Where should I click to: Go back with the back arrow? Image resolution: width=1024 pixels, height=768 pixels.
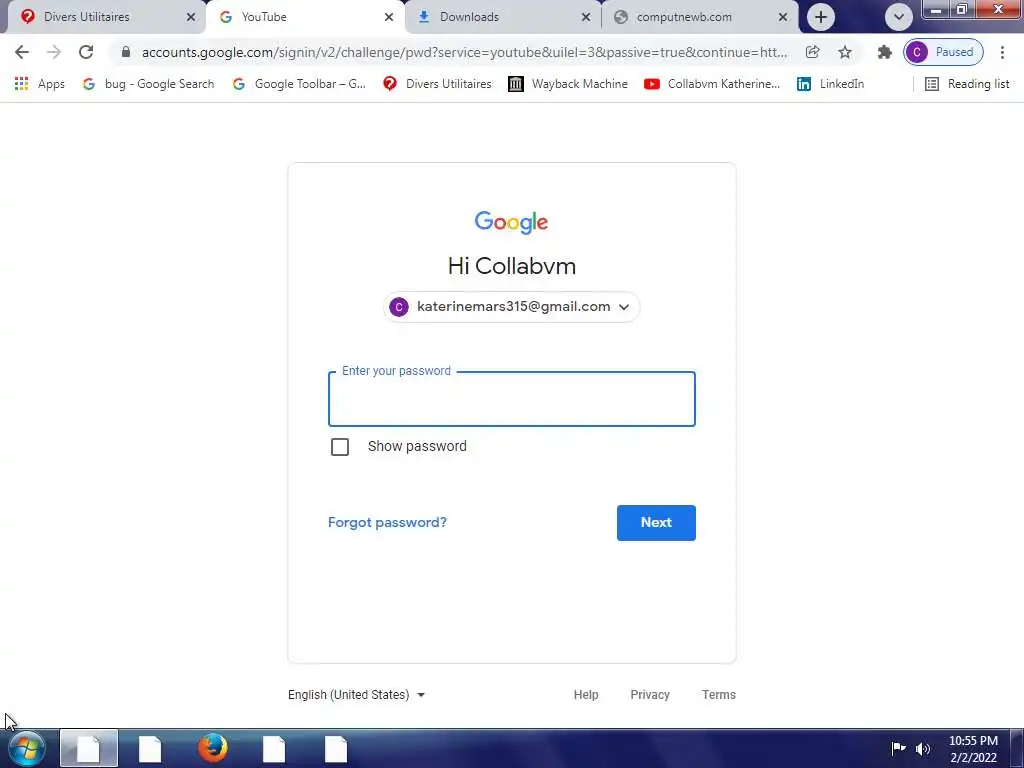coord(22,52)
